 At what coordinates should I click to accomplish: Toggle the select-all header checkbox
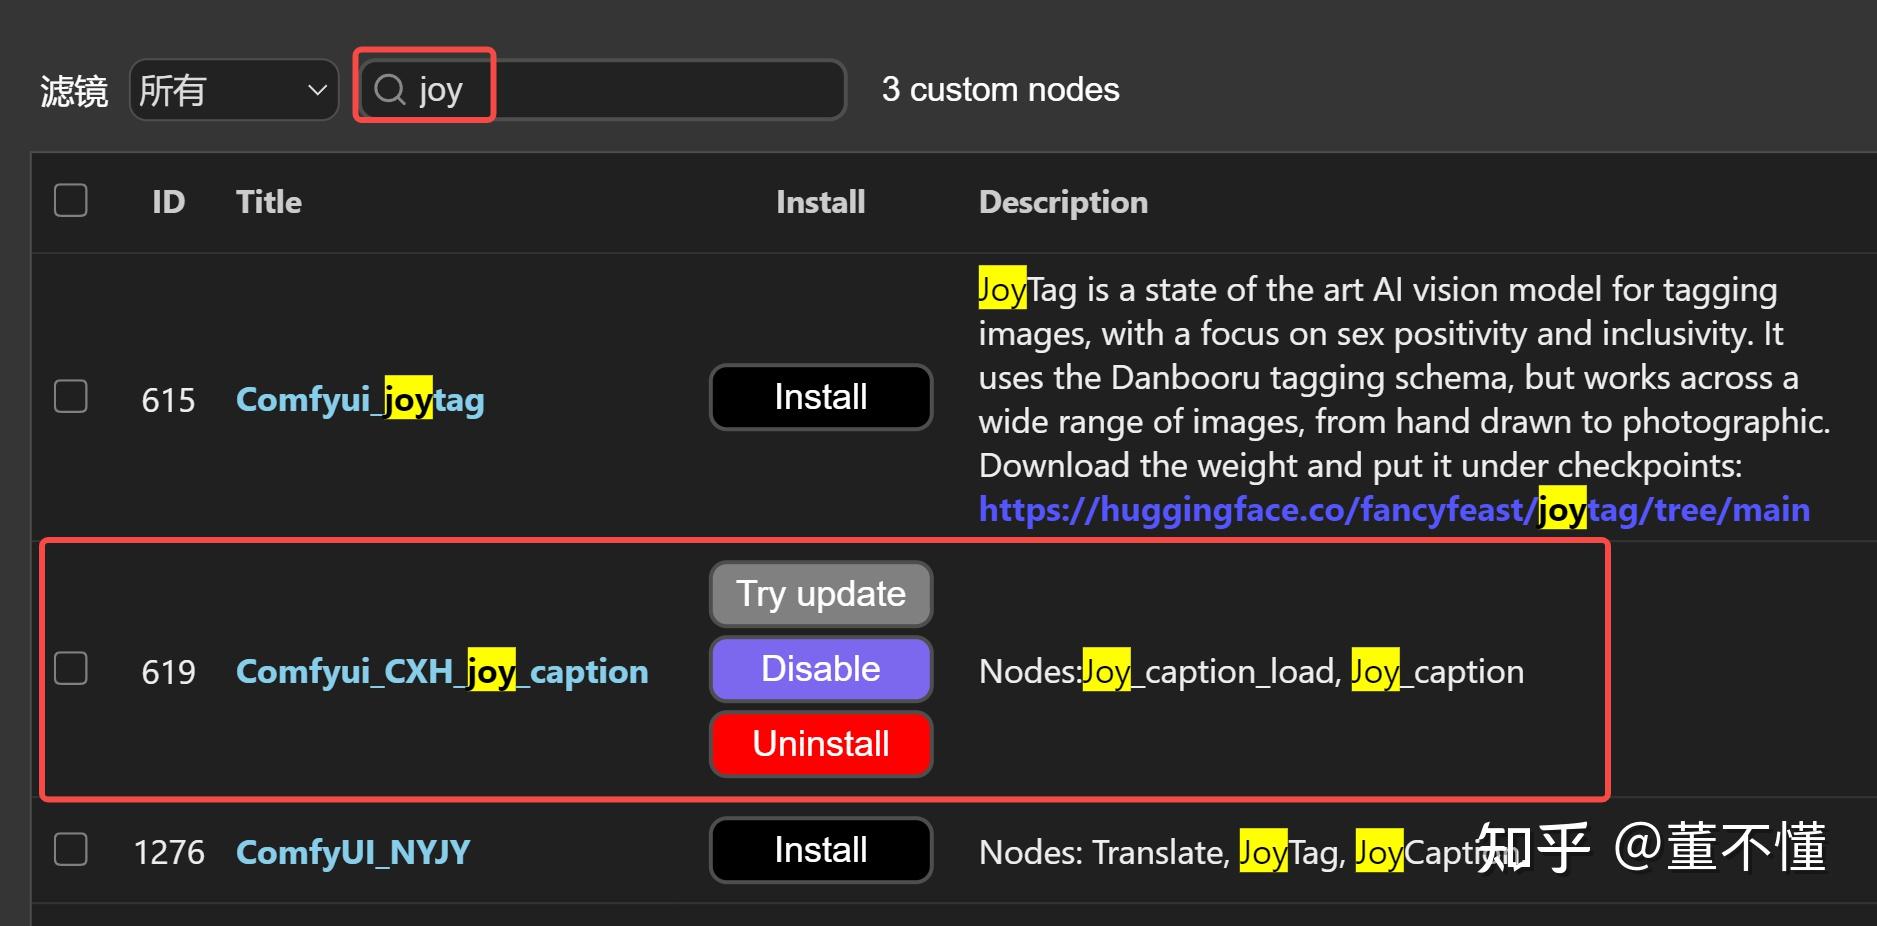tap(71, 201)
